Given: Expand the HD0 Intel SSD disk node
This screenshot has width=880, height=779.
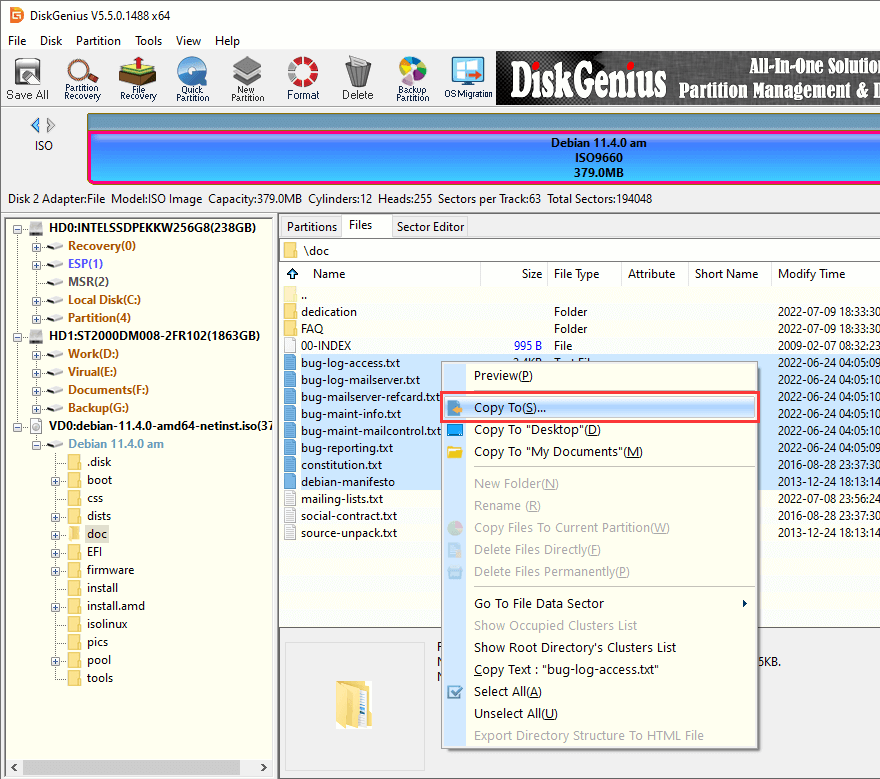Looking at the screenshot, I should click(19, 228).
